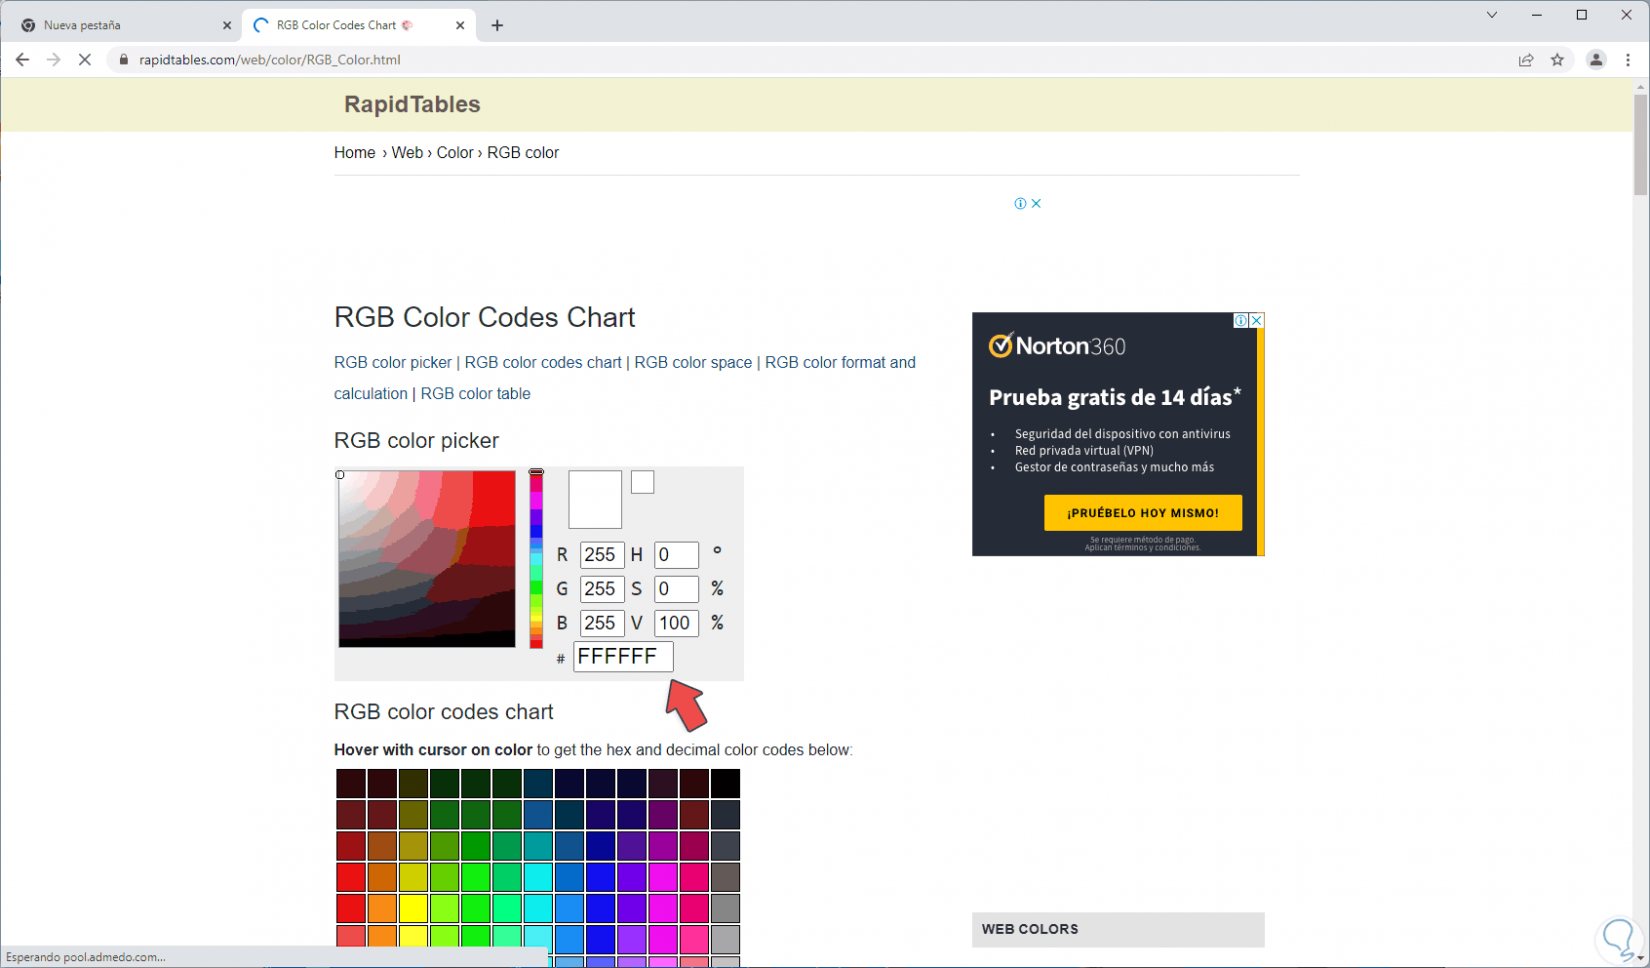Click the hue slider bar
Image resolution: width=1650 pixels, height=968 pixels.
(536, 560)
